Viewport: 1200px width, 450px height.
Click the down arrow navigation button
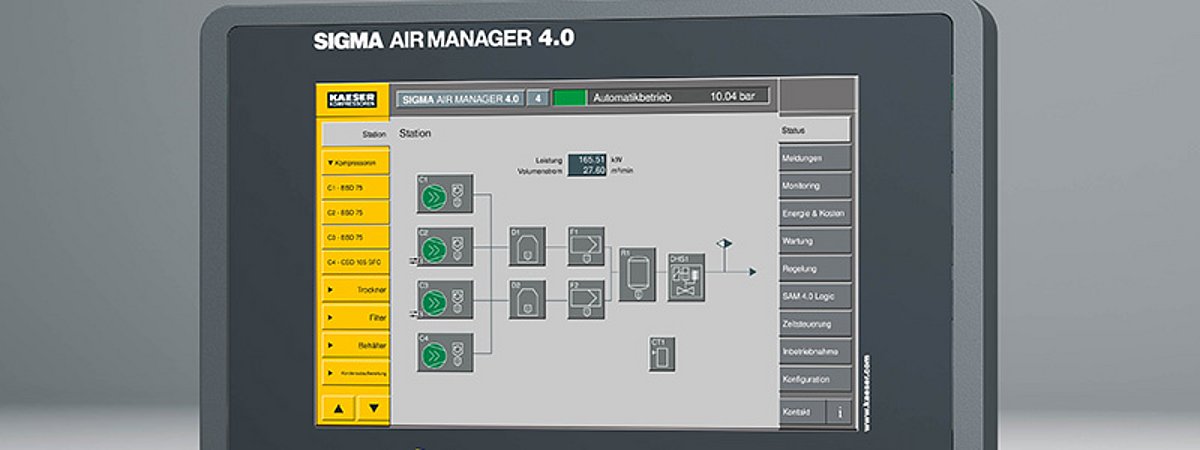(x=373, y=408)
